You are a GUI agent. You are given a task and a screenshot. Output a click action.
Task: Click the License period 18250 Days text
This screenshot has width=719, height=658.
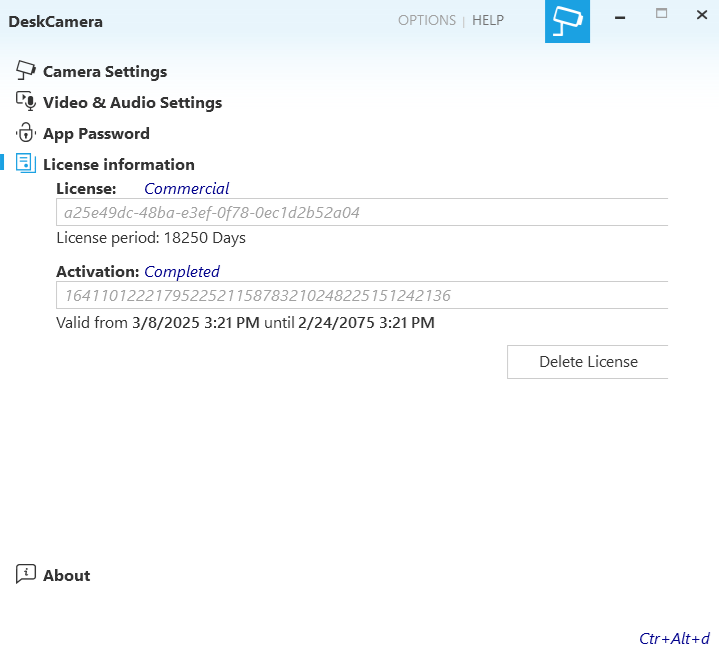coord(151,238)
